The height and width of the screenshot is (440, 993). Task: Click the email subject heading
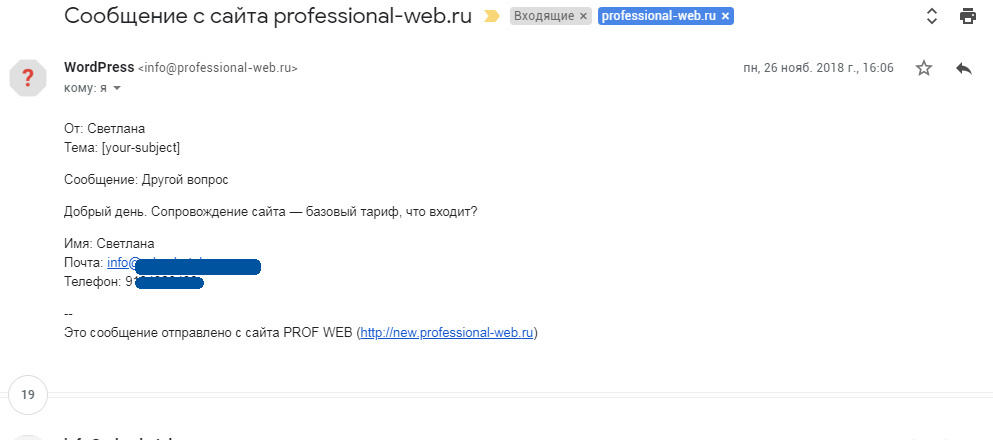point(268,16)
